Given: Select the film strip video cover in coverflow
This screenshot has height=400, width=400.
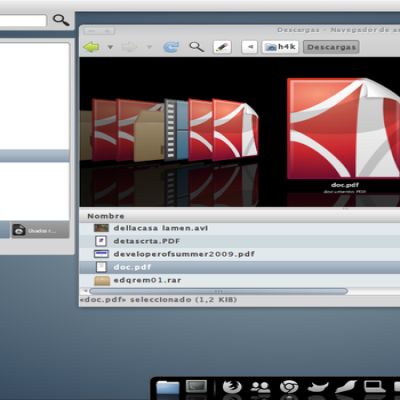Looking at the screenshot, I should pyautogui.click(x=176, y=129).
